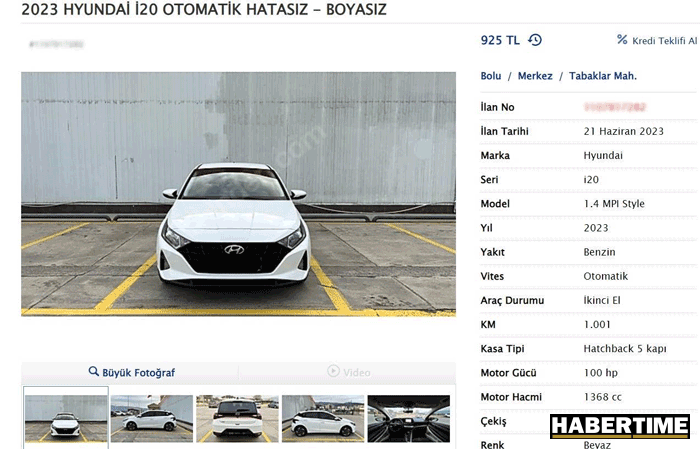Click the Yakıt value Benzin
Image resolution: width=700 pixels, height=449 pixels.
pyautogui.click(x=600, y=252)
